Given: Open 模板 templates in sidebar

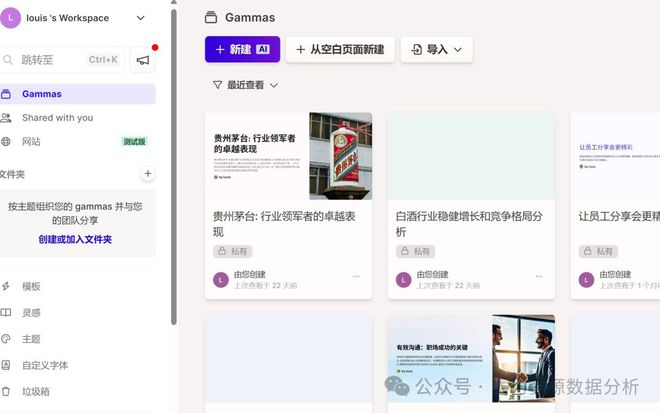Looking at the screenshot, I should click(31, 287).
